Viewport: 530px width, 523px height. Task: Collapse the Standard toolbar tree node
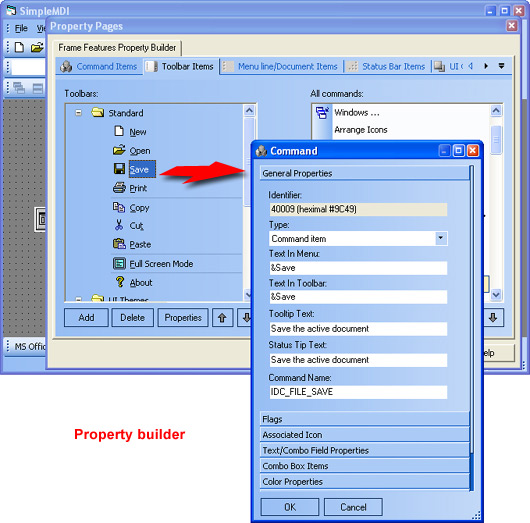coord(78,113)
